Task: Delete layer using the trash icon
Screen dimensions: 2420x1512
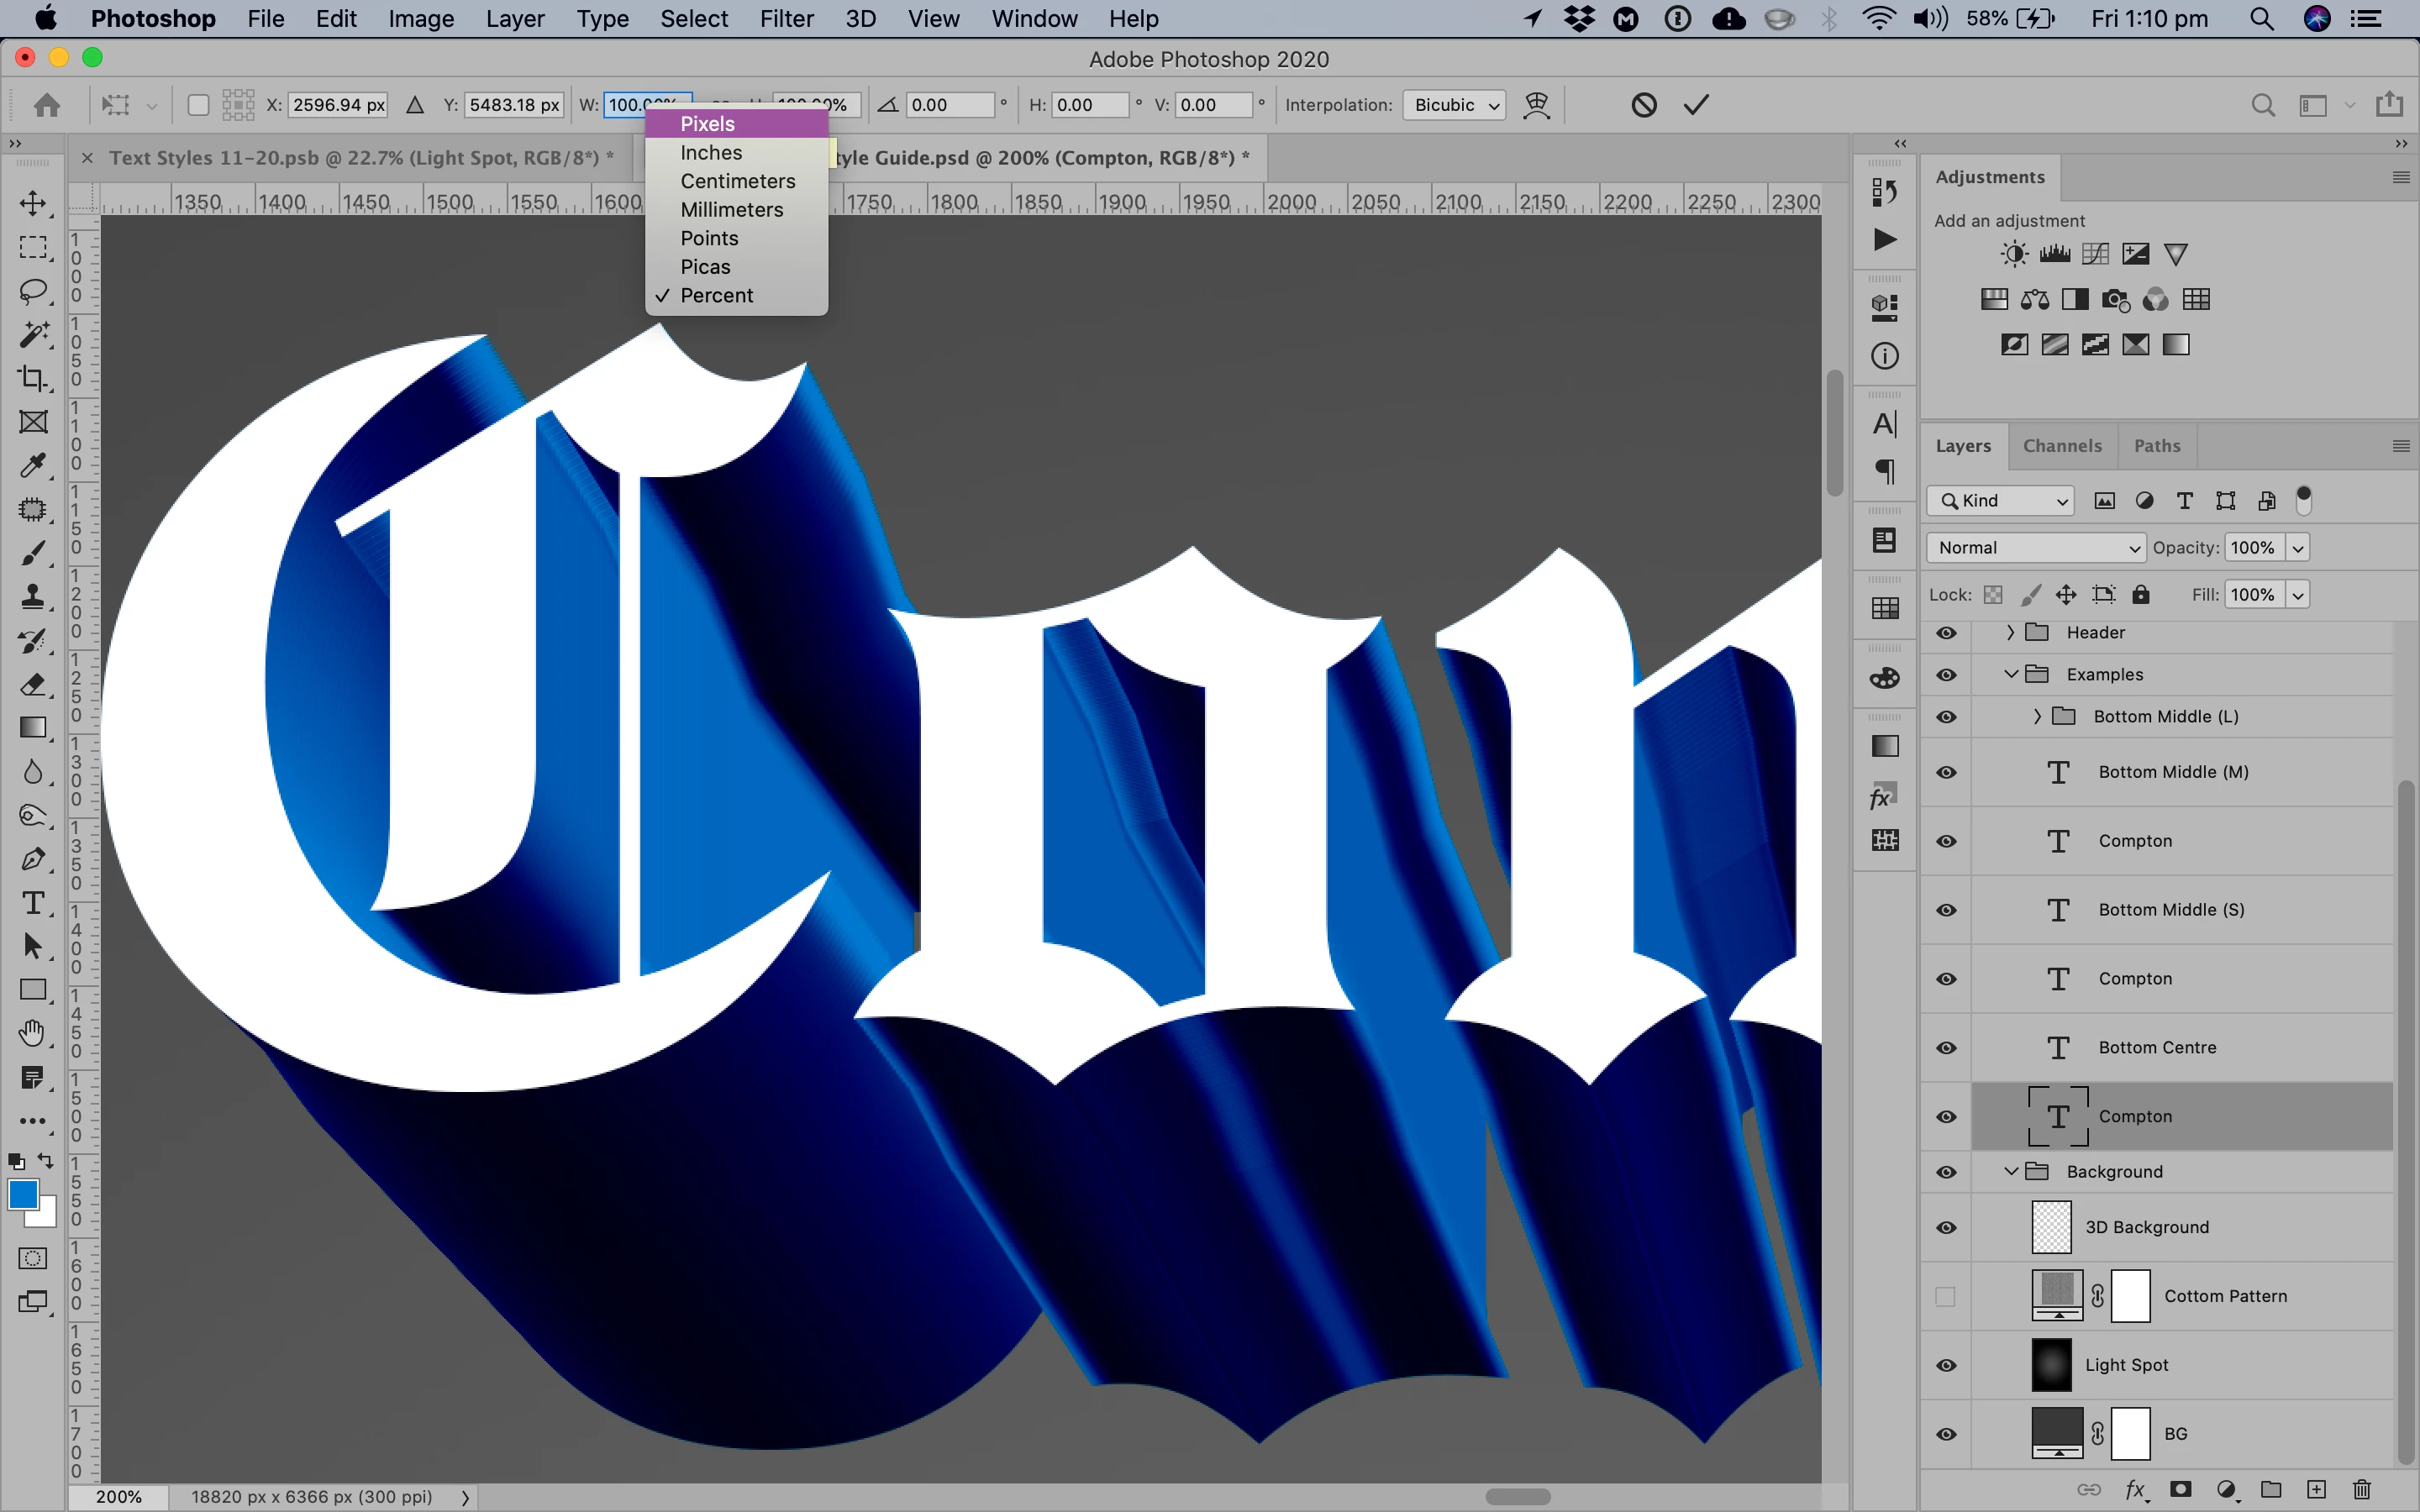Action: [2361, 1489]
